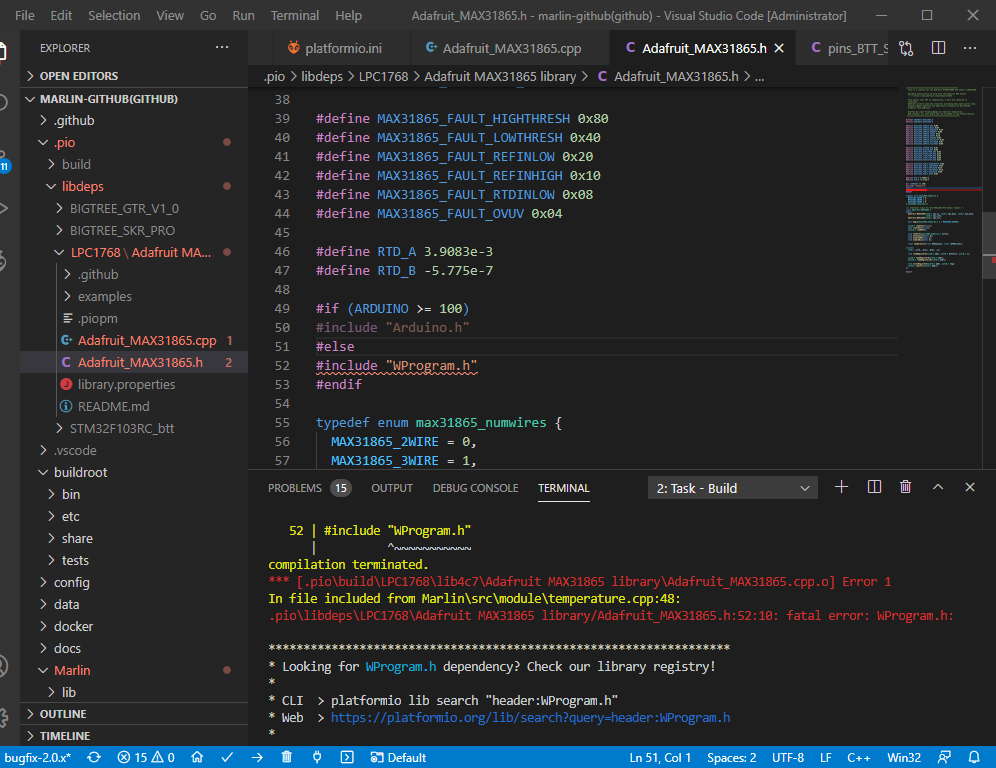Open the terminal selector '2: Task - Build' dropdown
The image size is (996, 768).
click(732, 488)
